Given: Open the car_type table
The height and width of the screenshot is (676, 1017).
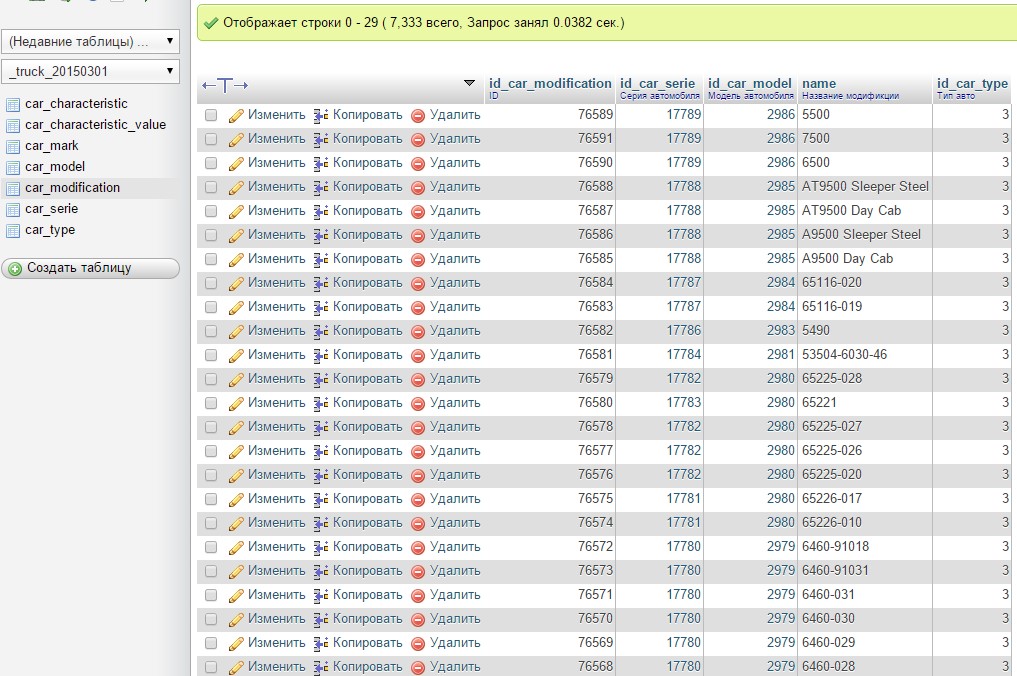Looking at the screenshot, I should (x=50, y=230).
